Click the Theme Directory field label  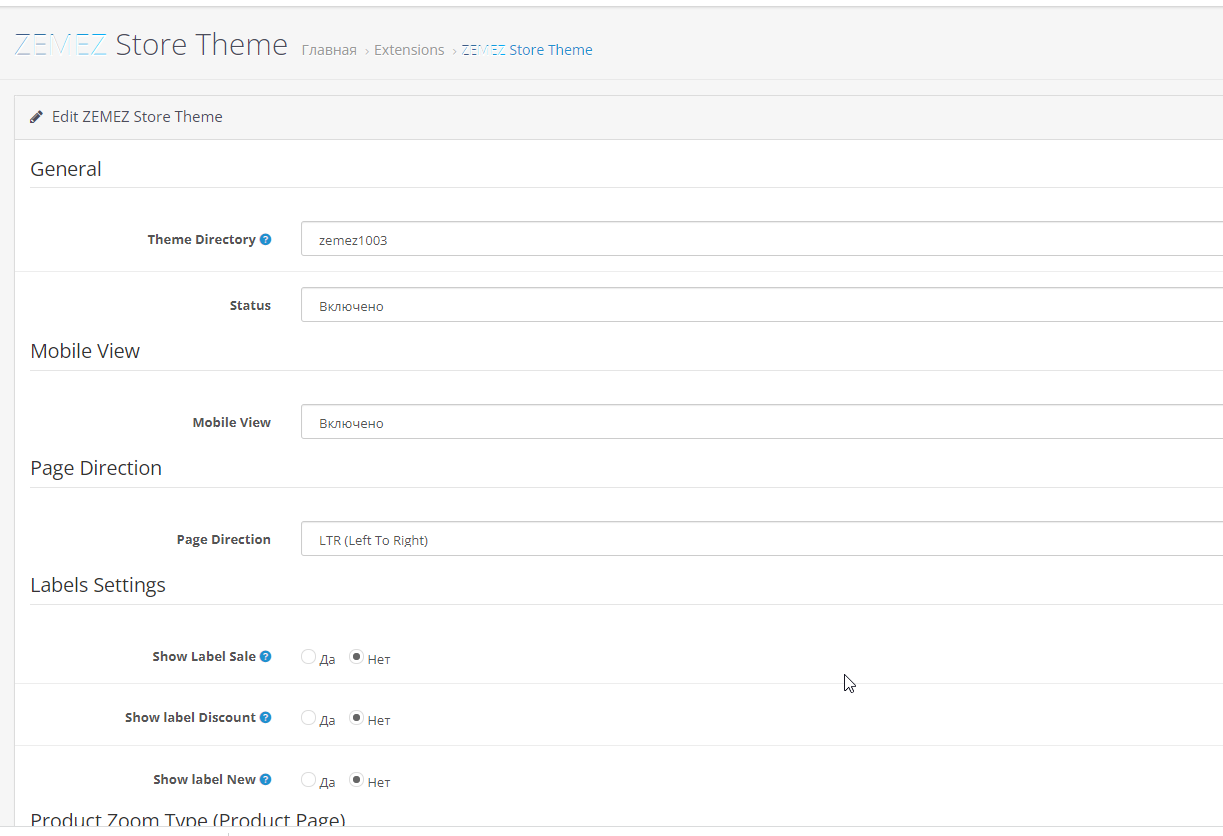click(x=201, y=240)
